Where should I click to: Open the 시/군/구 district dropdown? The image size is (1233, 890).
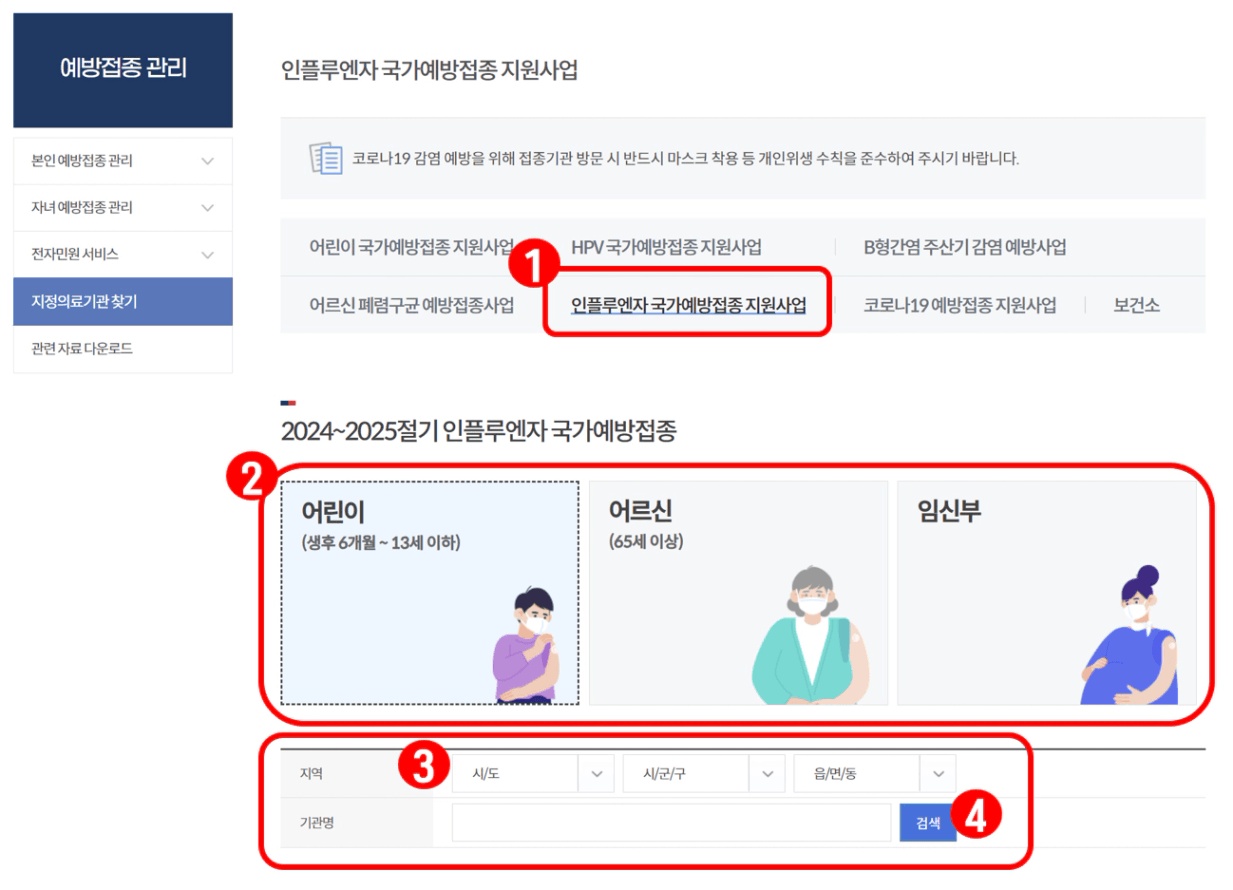pyautogui.click(x=704, y=773)
